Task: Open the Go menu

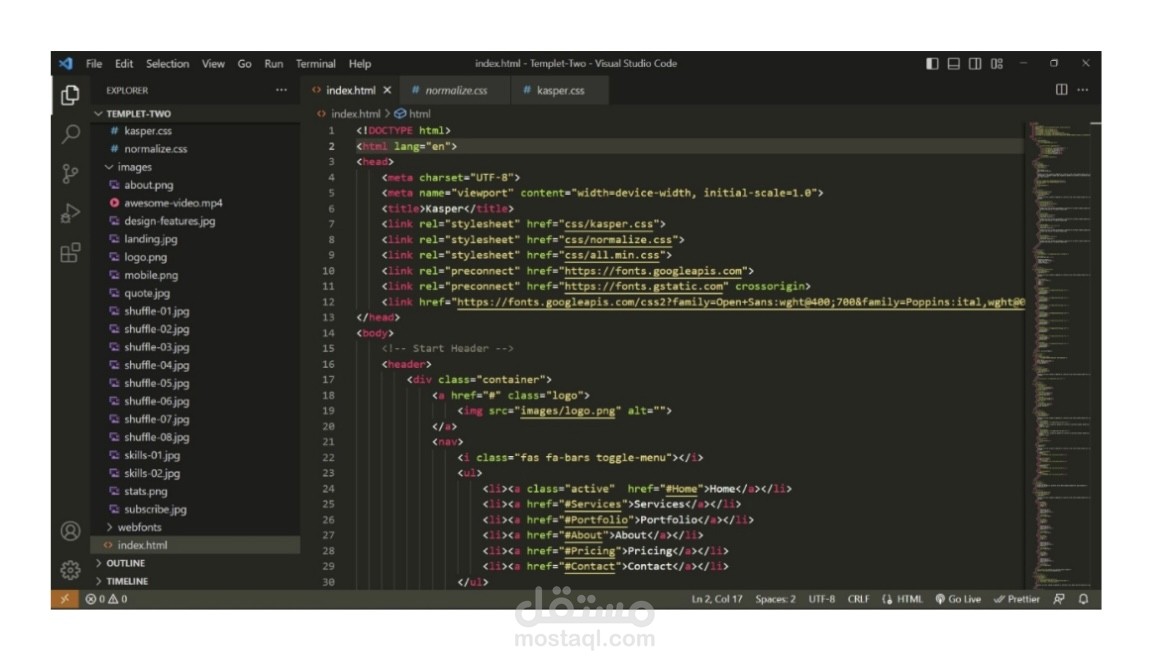Action: [x=244, y=63]
